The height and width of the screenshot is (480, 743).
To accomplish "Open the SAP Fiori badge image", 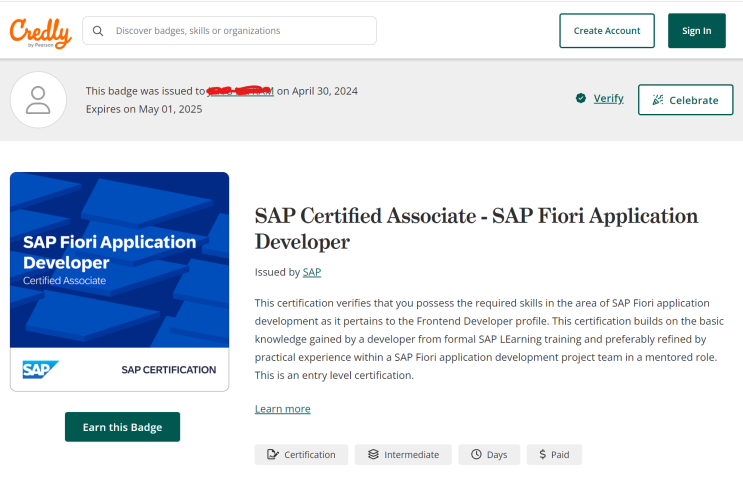I will click(119, 281).
